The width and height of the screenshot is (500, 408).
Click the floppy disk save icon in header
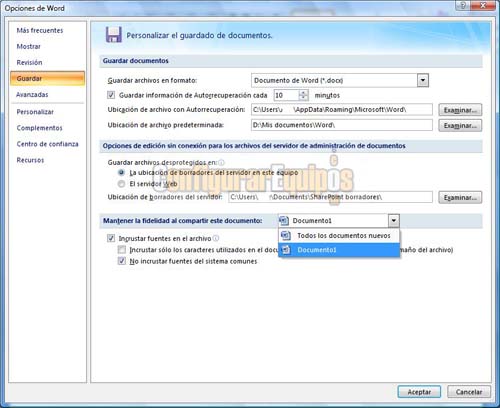[114, 35]
